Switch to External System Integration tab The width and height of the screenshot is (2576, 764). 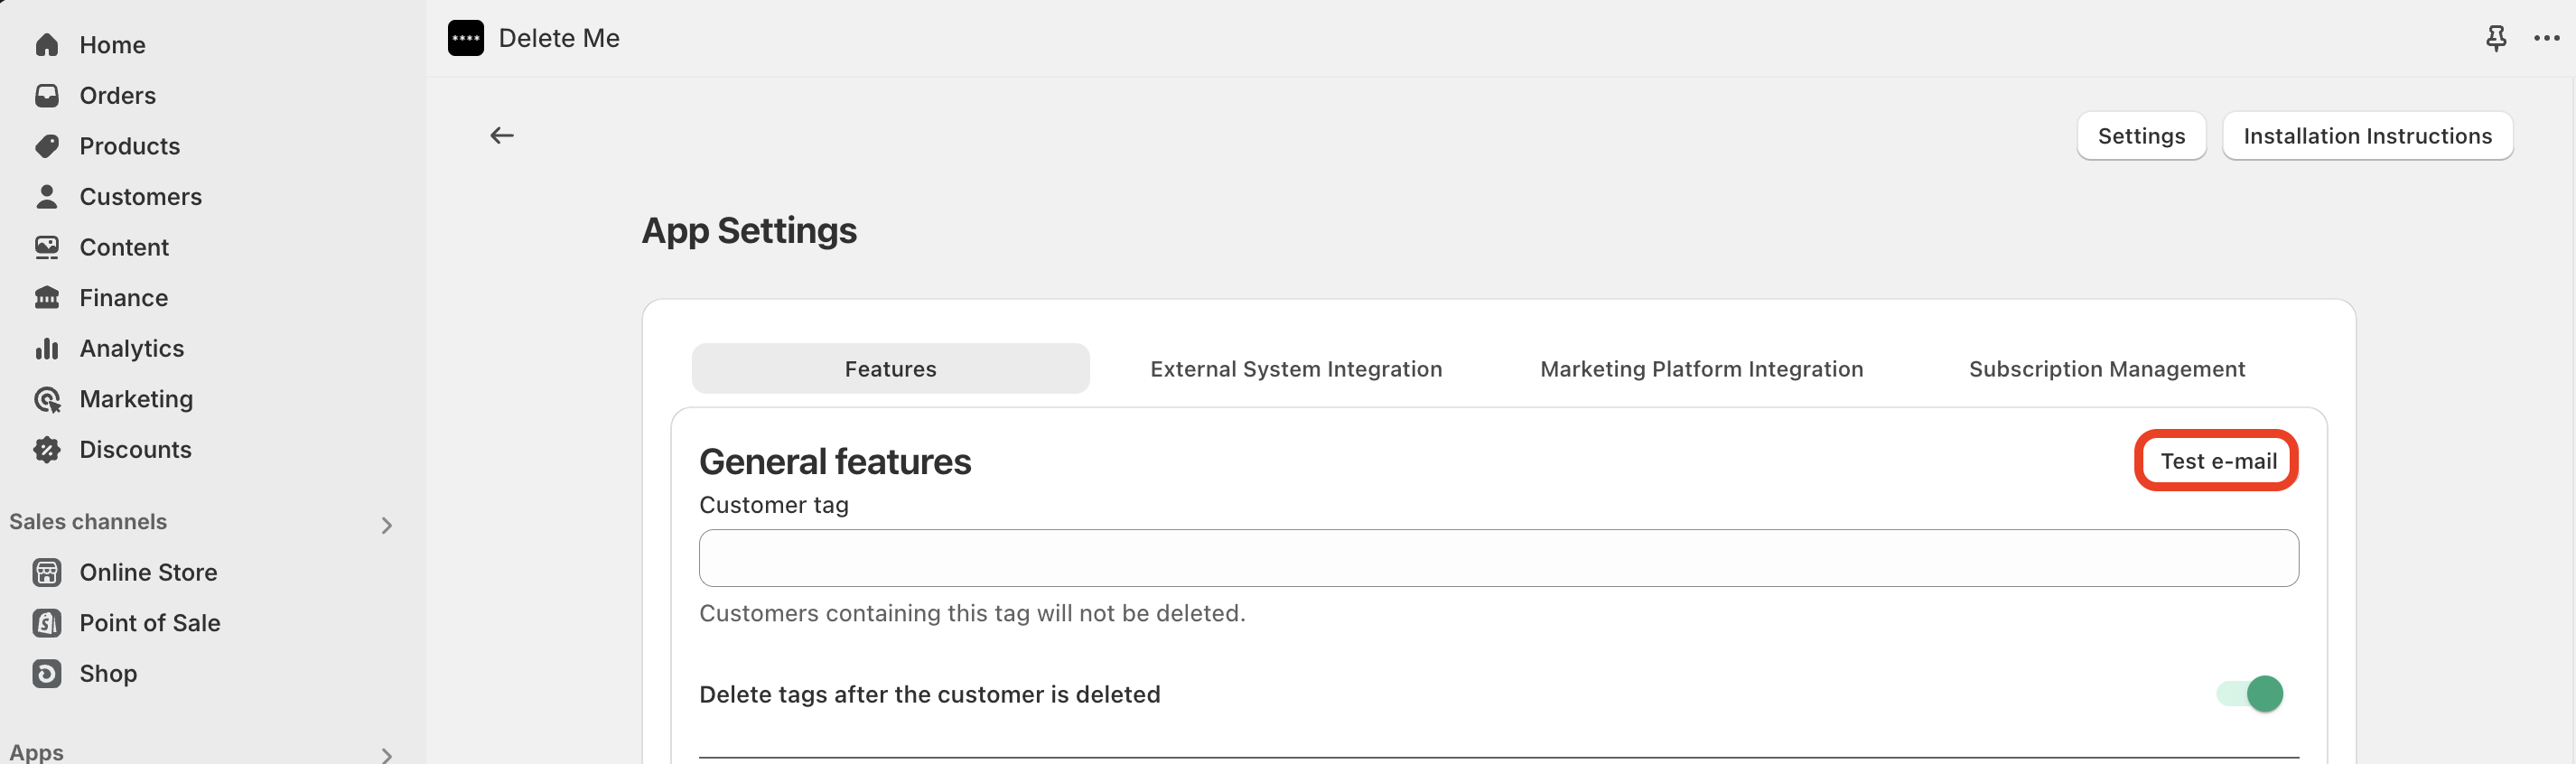click(1296, 368)
